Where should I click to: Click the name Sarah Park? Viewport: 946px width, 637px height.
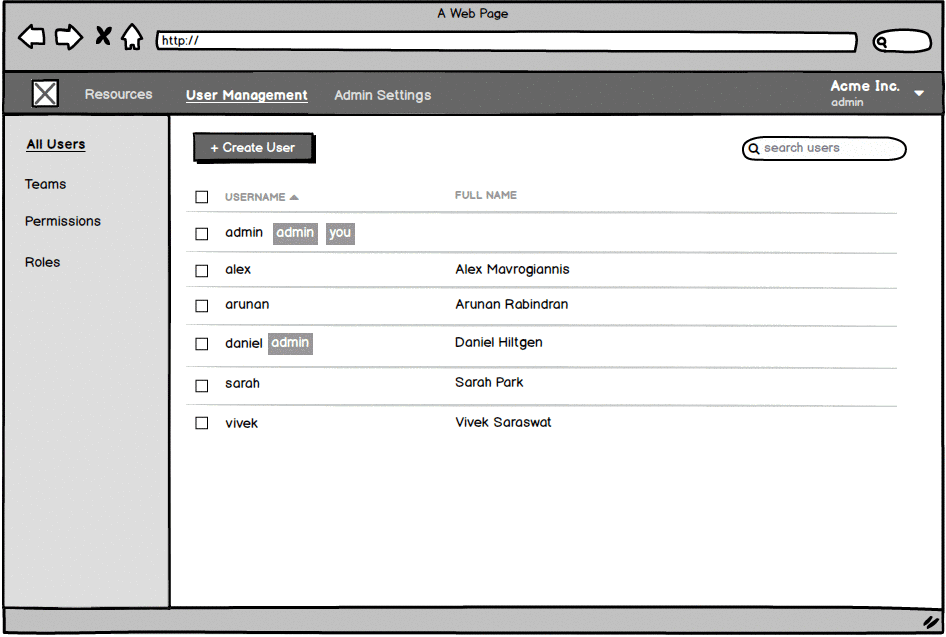pyautogui.click(x=489, y=382)
